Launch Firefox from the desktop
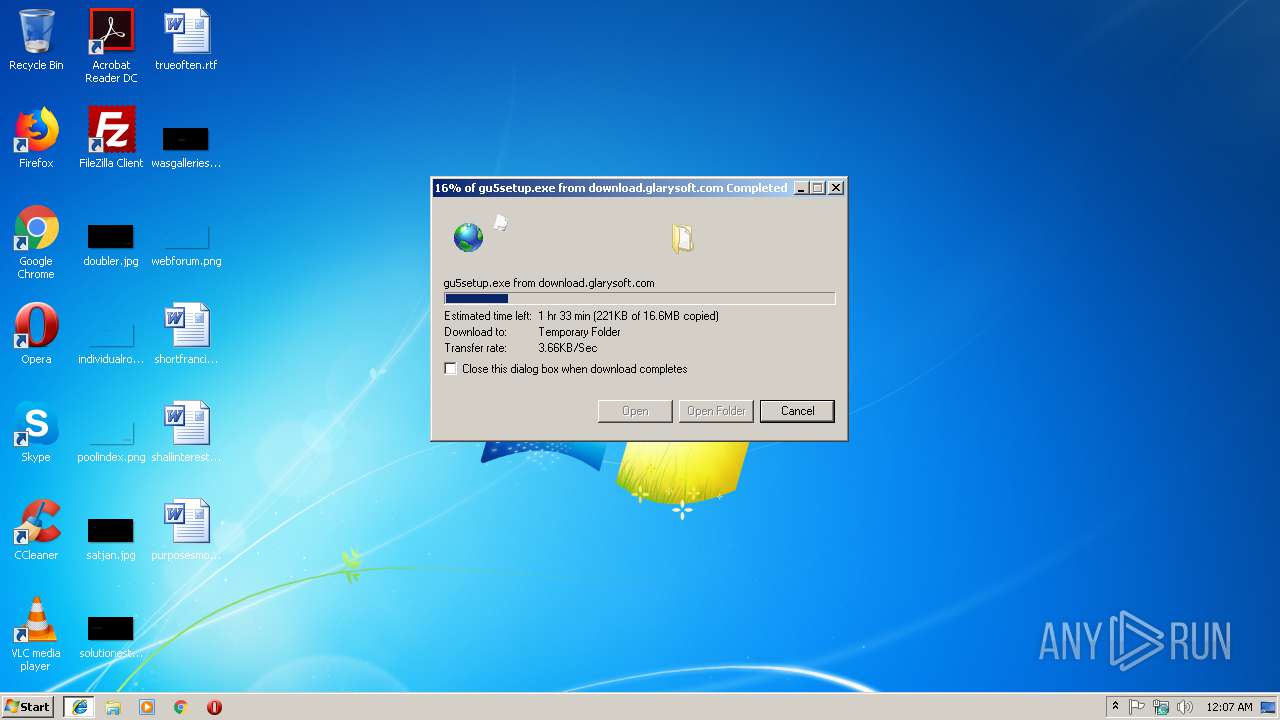This screenshot has width=1280, height=720. (36, 138)
